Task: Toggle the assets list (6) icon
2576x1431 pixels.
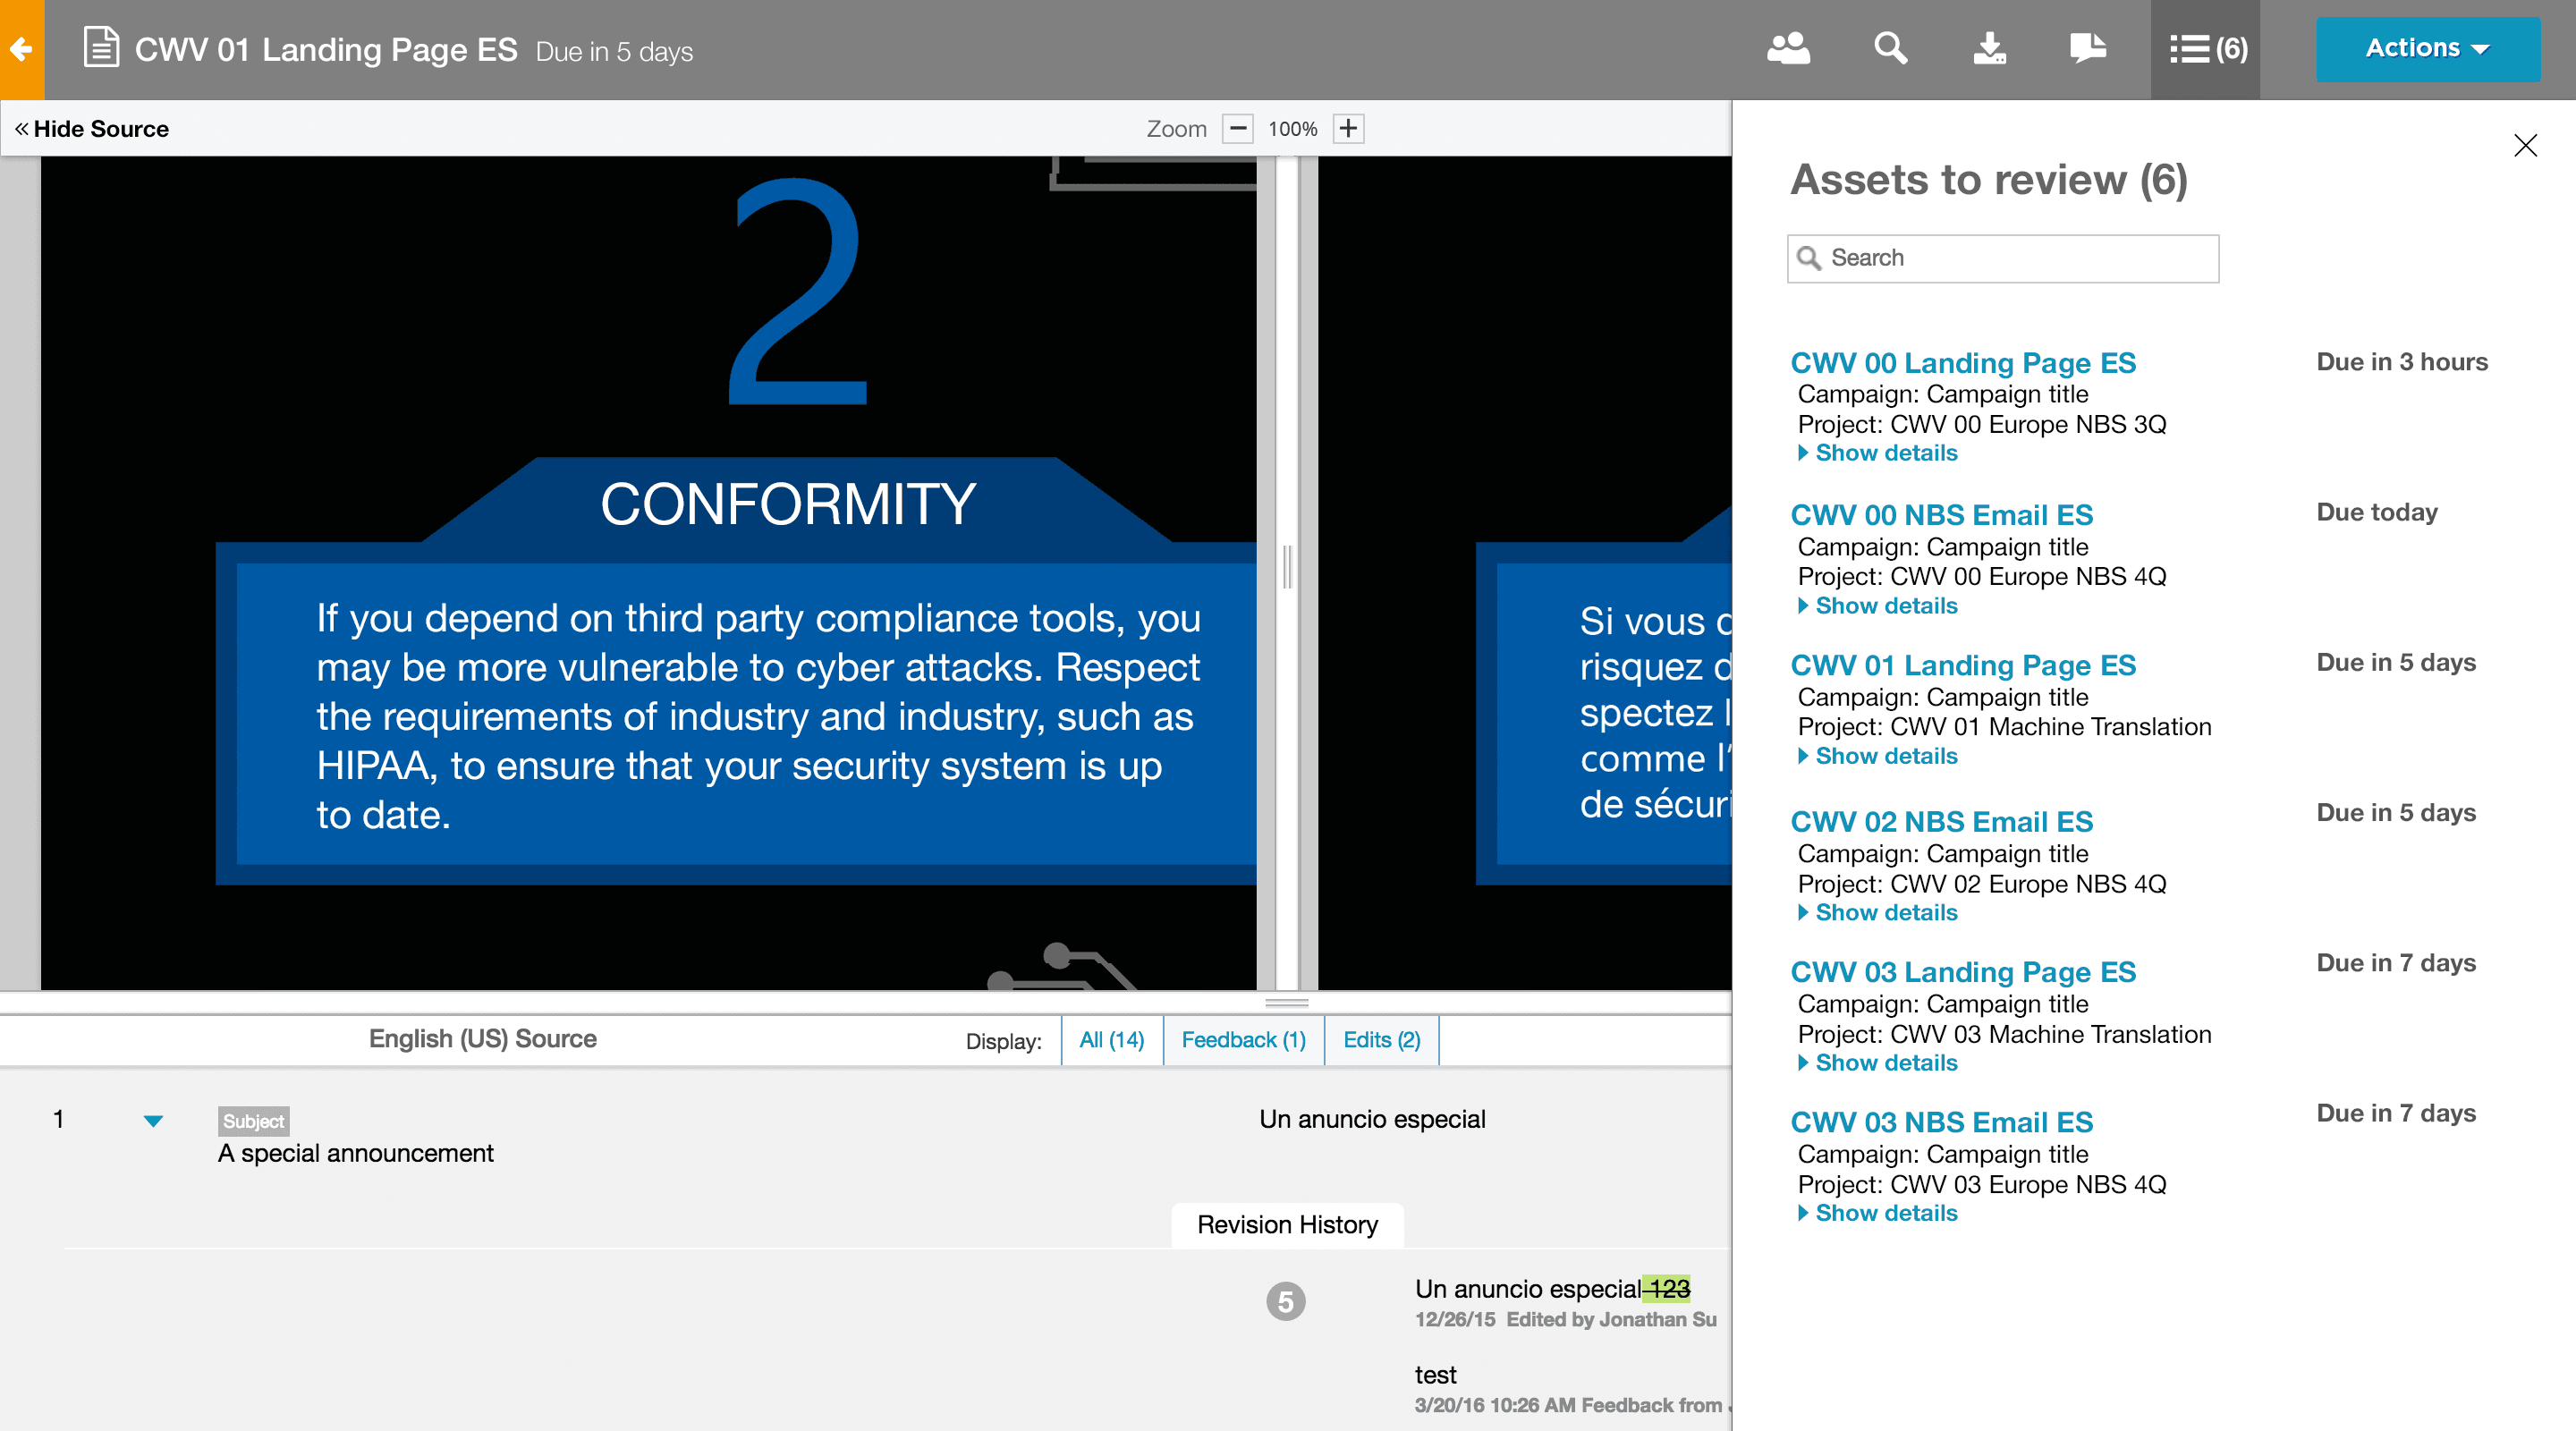Action: click(2207, 49)
